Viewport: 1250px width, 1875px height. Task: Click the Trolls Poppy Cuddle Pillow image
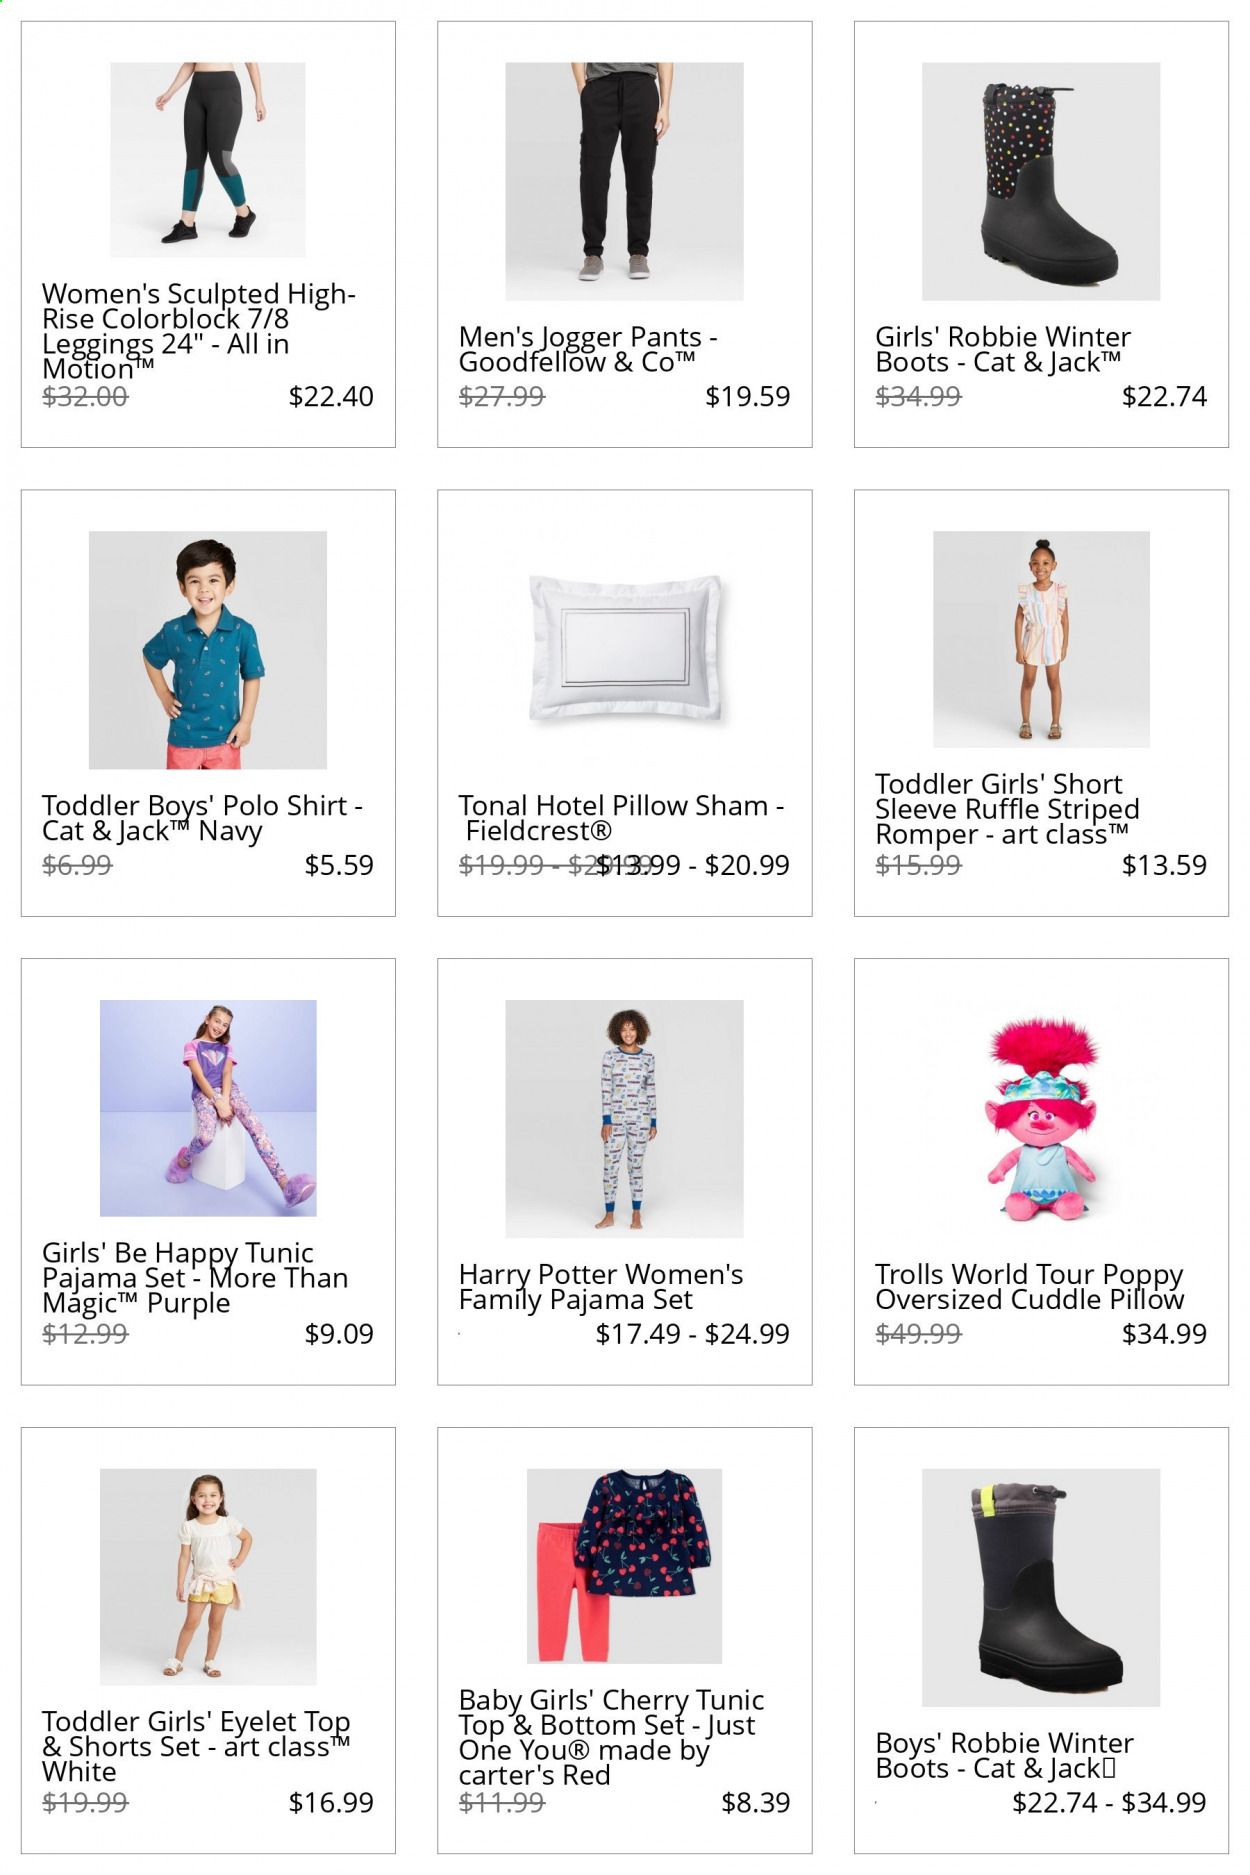pyautogui.click(x=1041, y=1119)
